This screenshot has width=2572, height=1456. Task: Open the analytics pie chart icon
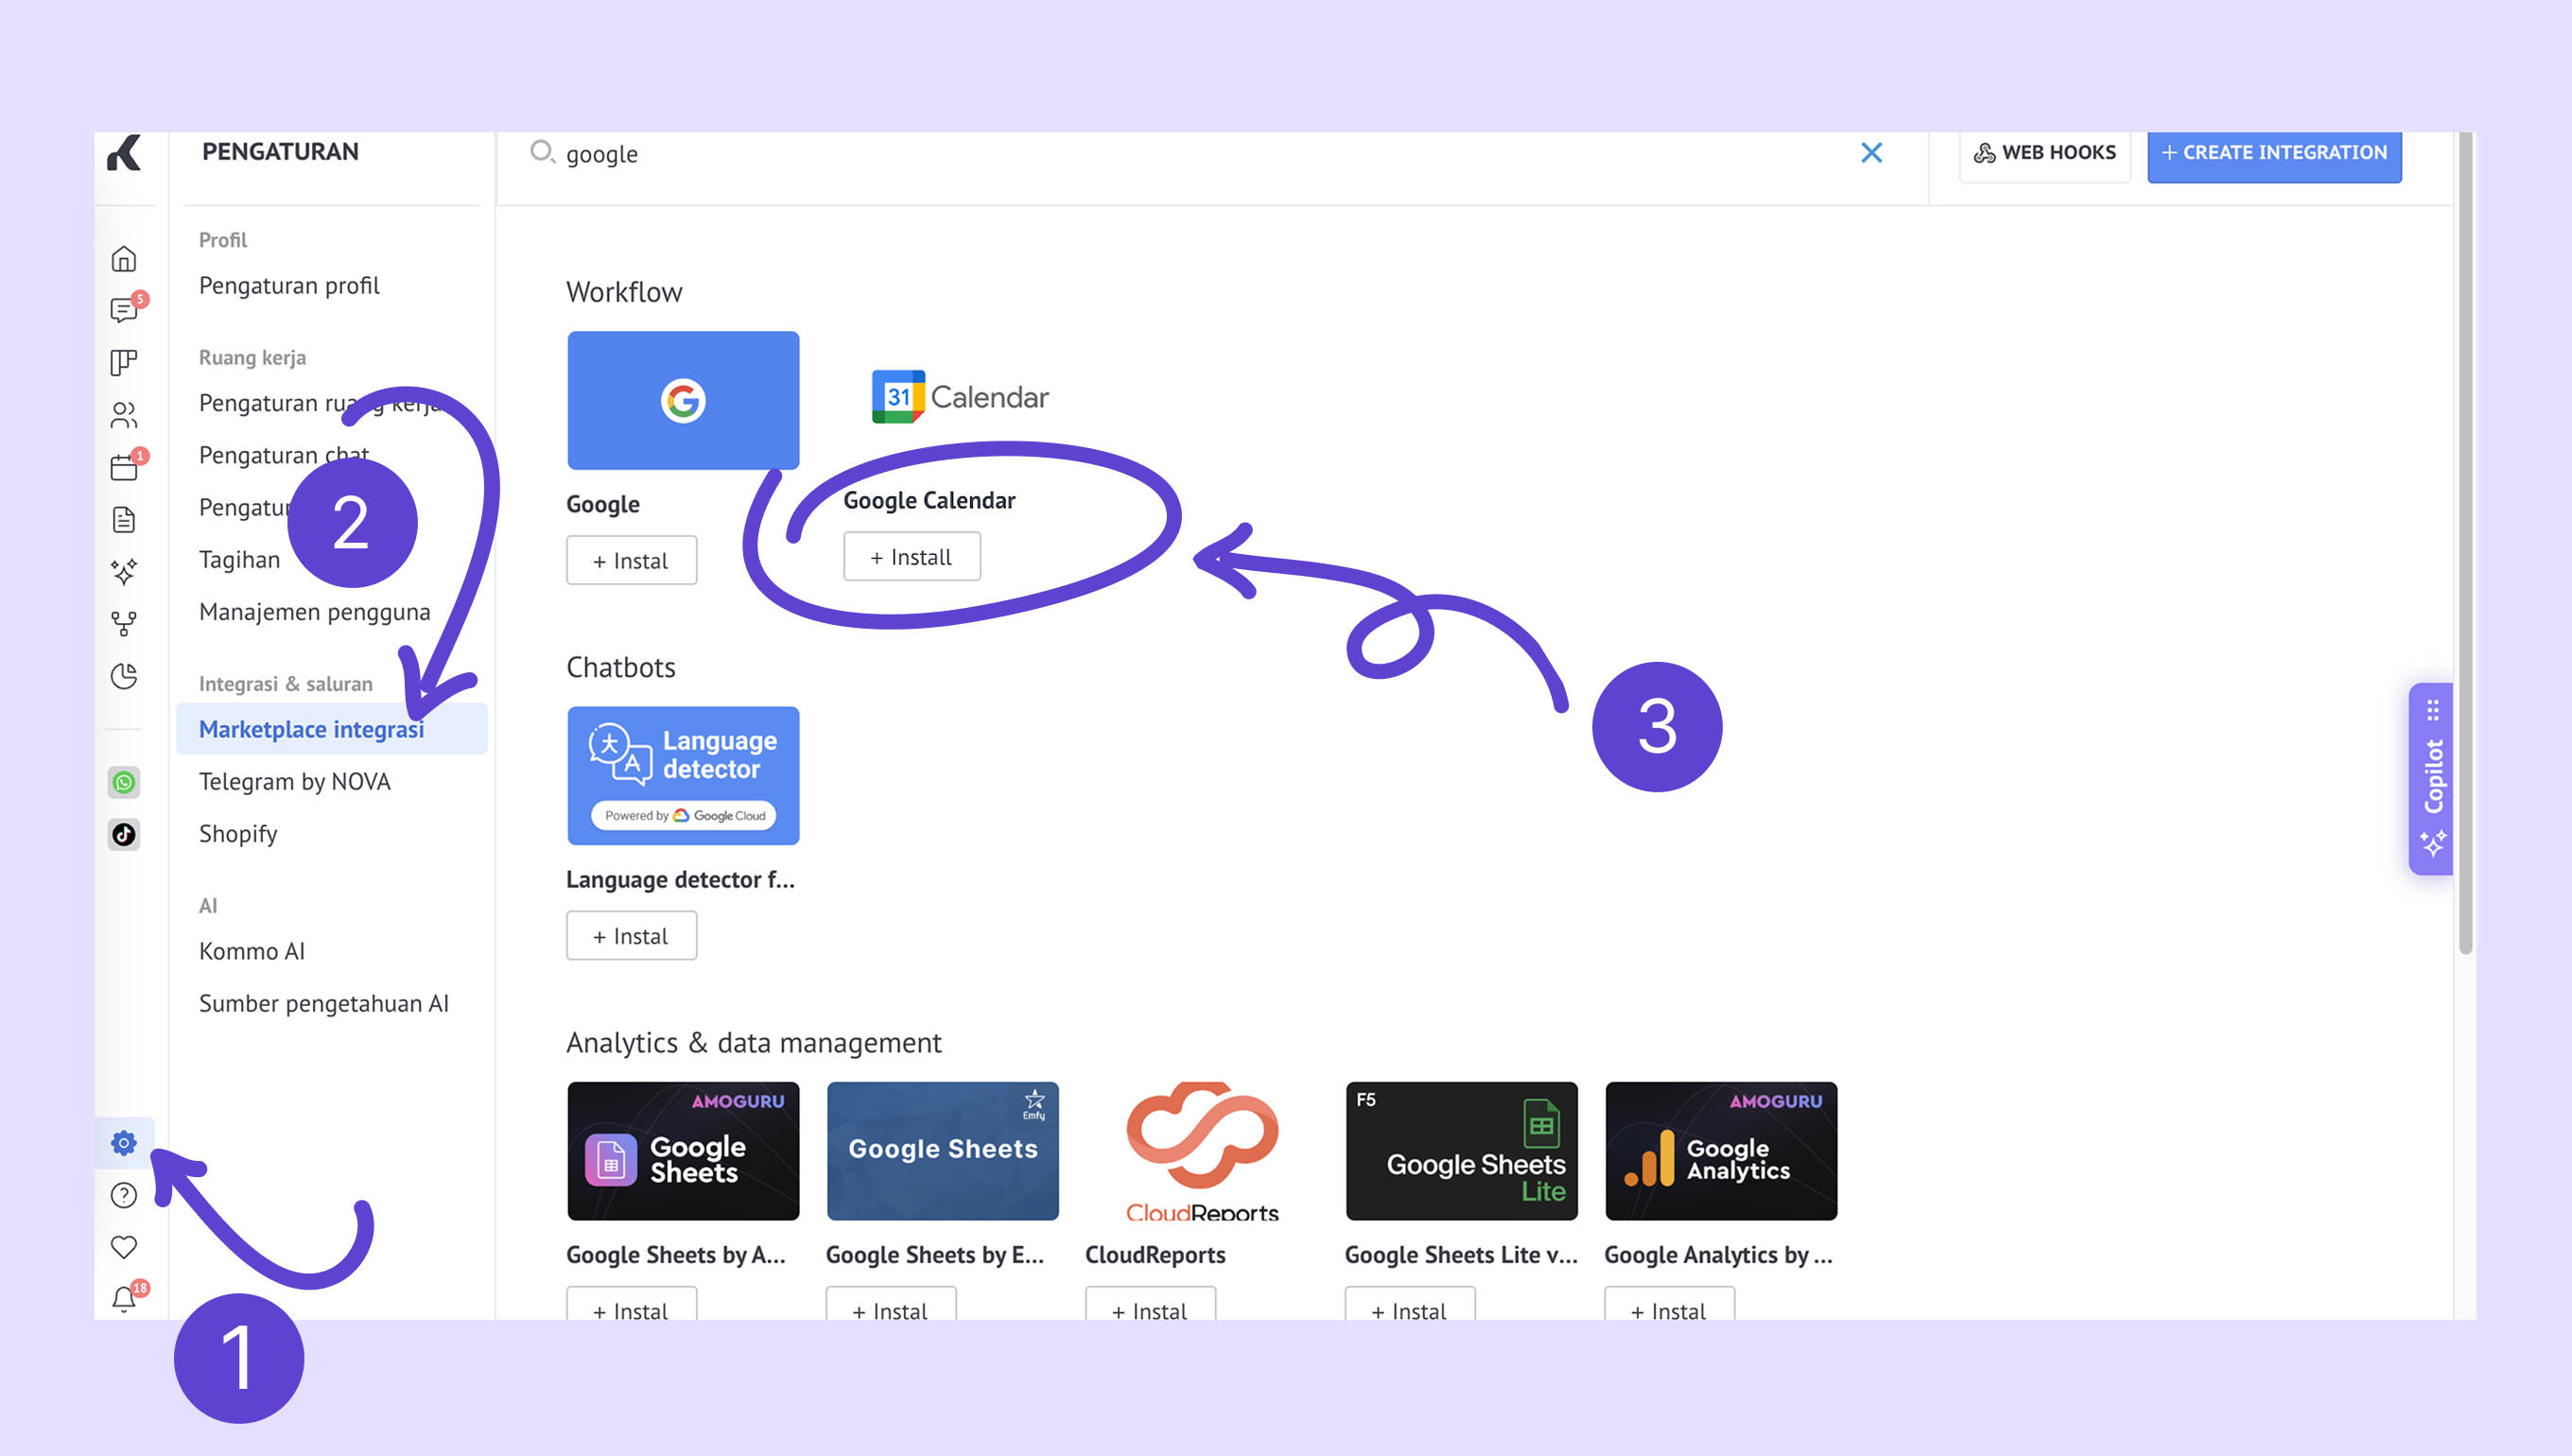124,676
